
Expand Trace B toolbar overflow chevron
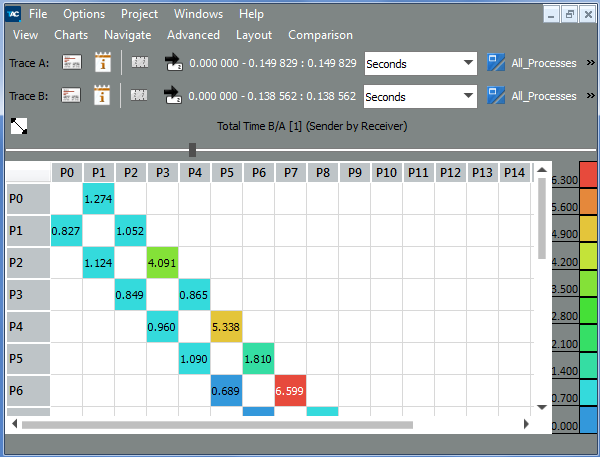590,95
